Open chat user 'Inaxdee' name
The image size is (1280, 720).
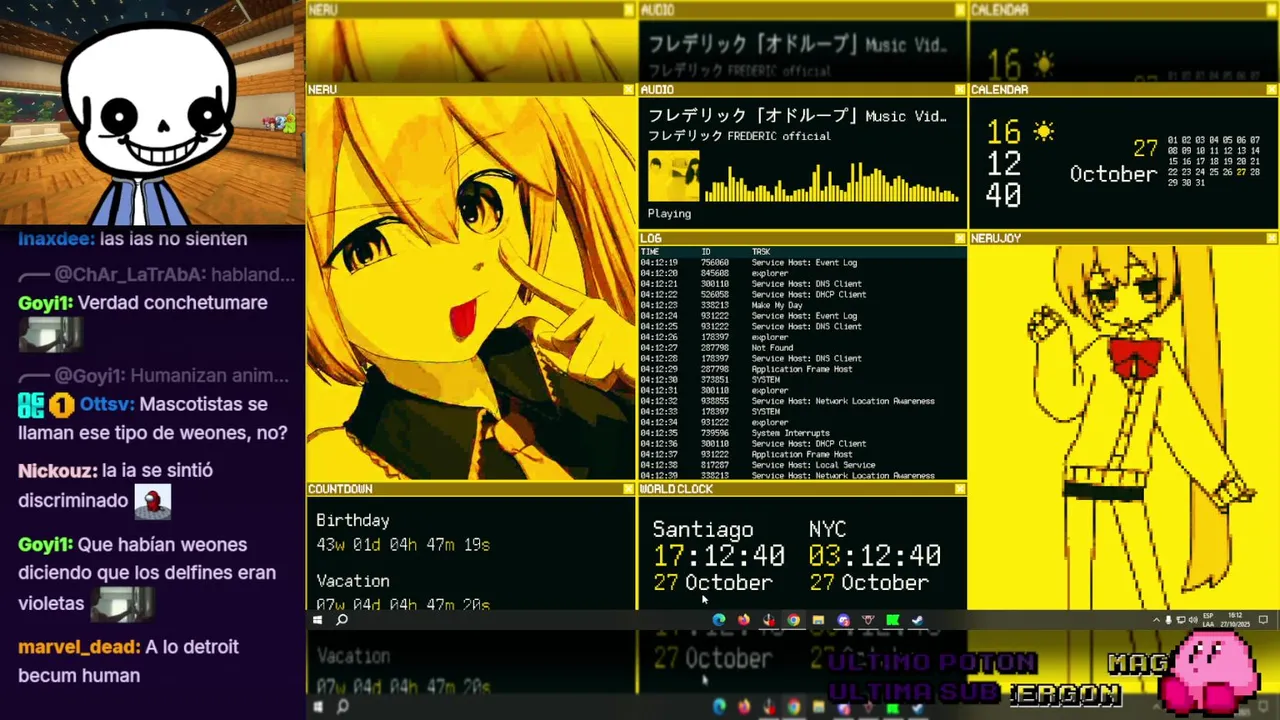pos(56,239)
